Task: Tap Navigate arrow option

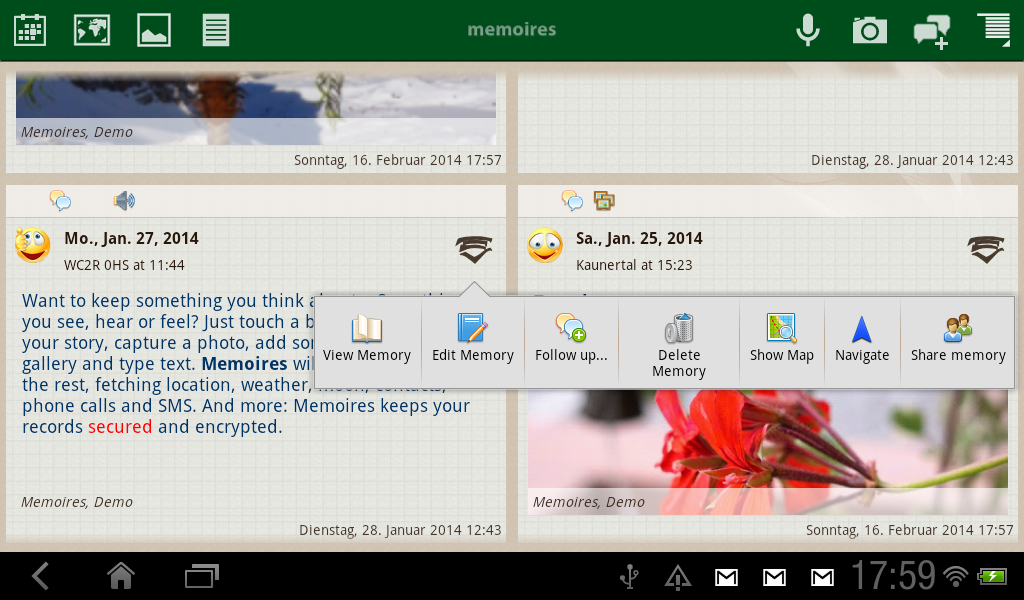Action: point(862,340)
